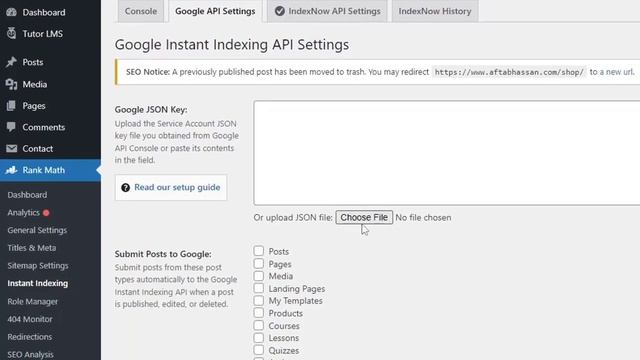
Task: Click the 'Submit Posts to Google:' label
Action: pos(163,254)
